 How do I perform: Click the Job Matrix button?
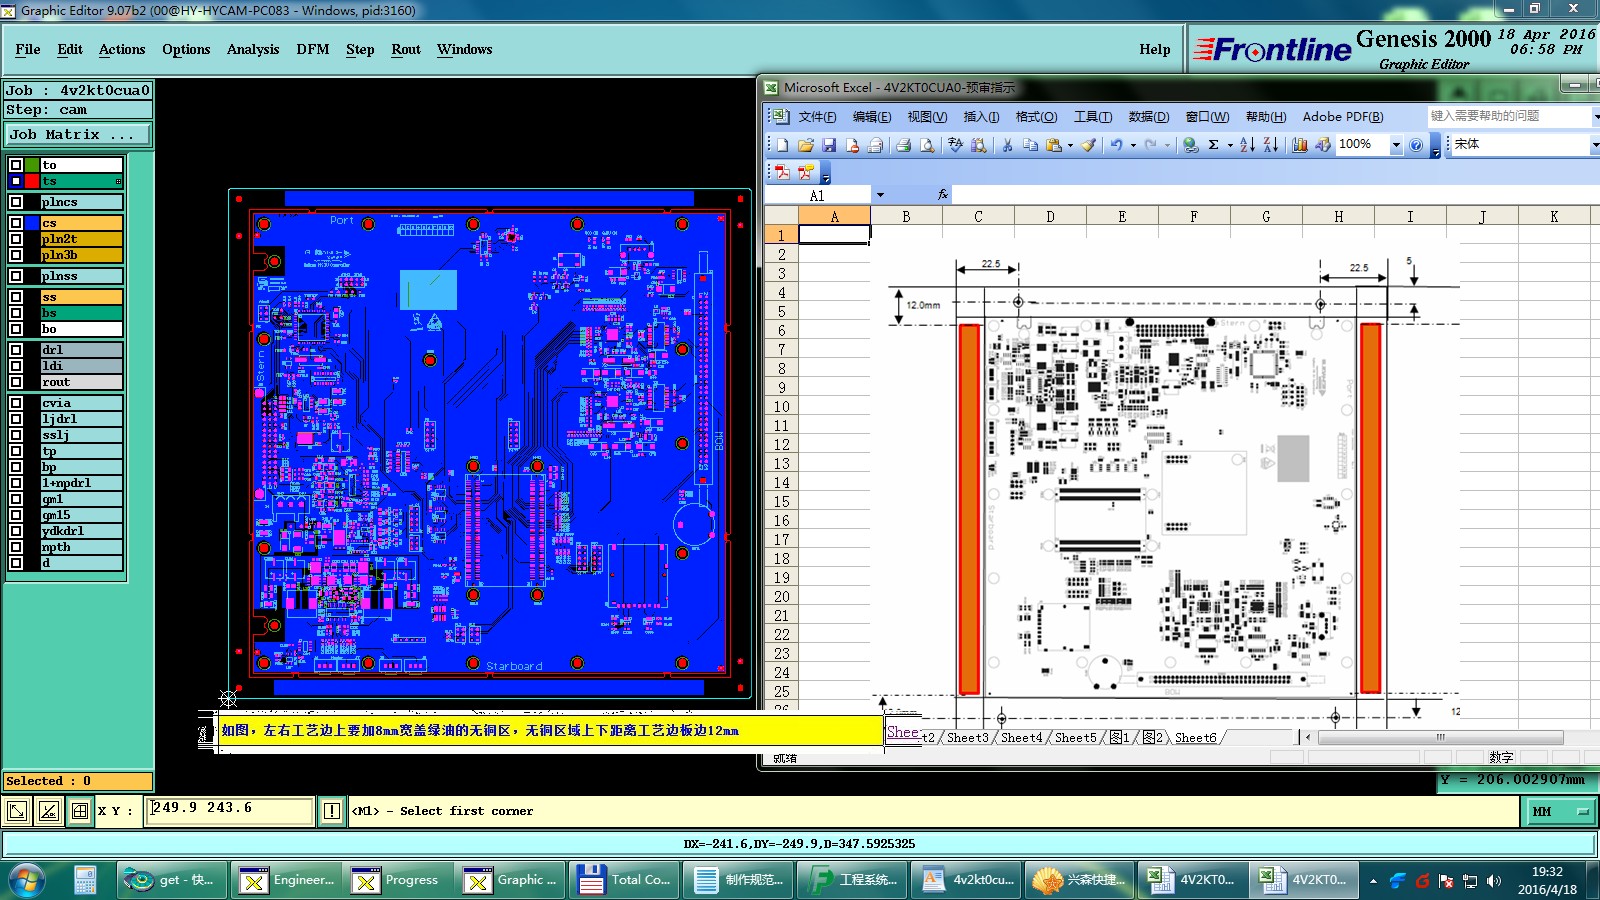tap(78, 134)
